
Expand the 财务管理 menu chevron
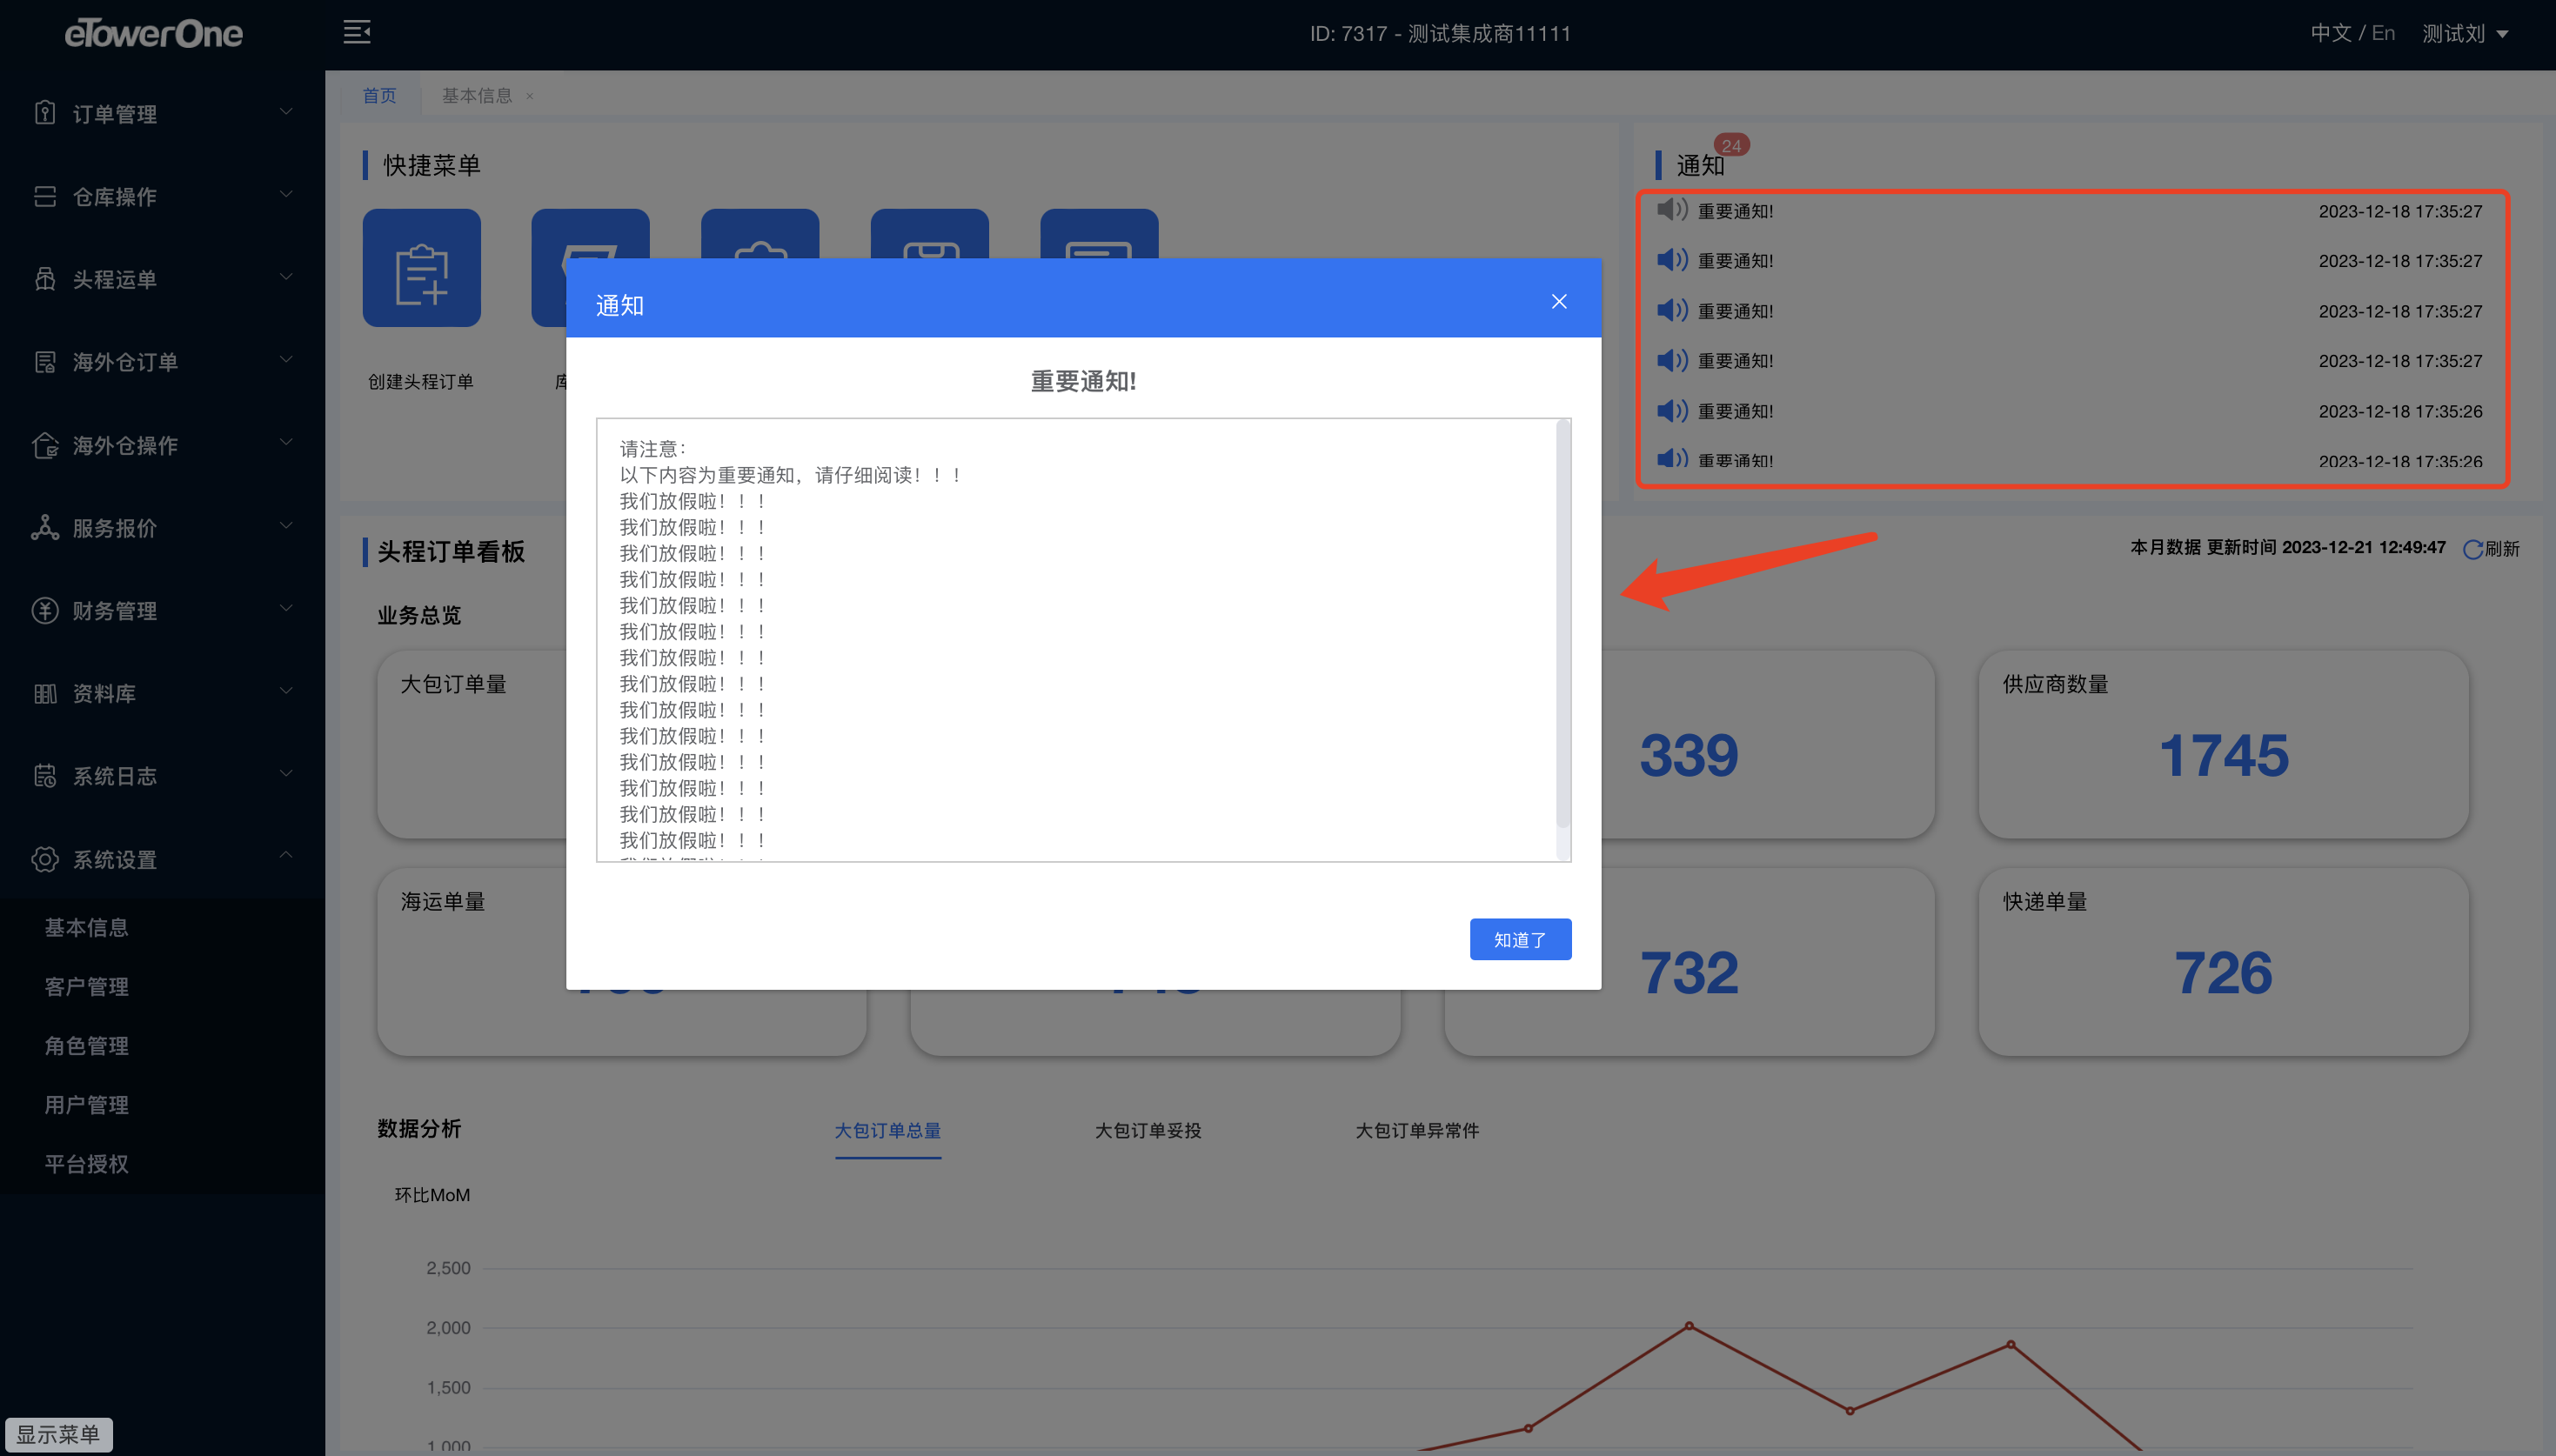tap(286, 609)
